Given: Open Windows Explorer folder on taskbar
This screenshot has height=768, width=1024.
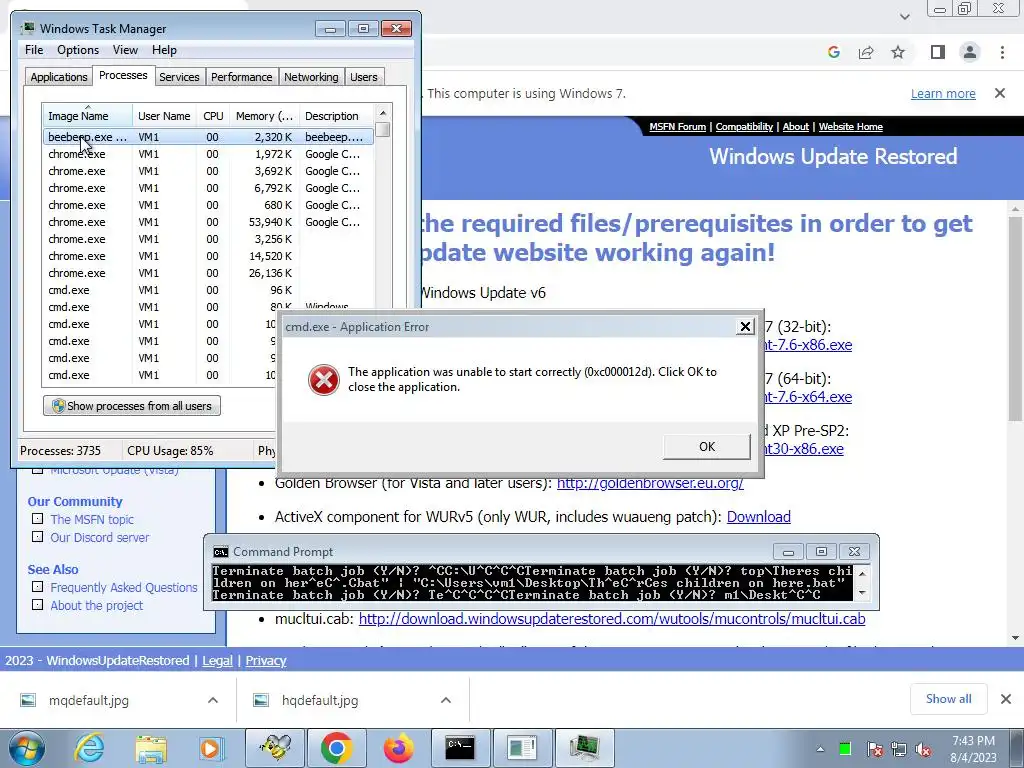Looking at the screenshot, I should click(151, 748).
